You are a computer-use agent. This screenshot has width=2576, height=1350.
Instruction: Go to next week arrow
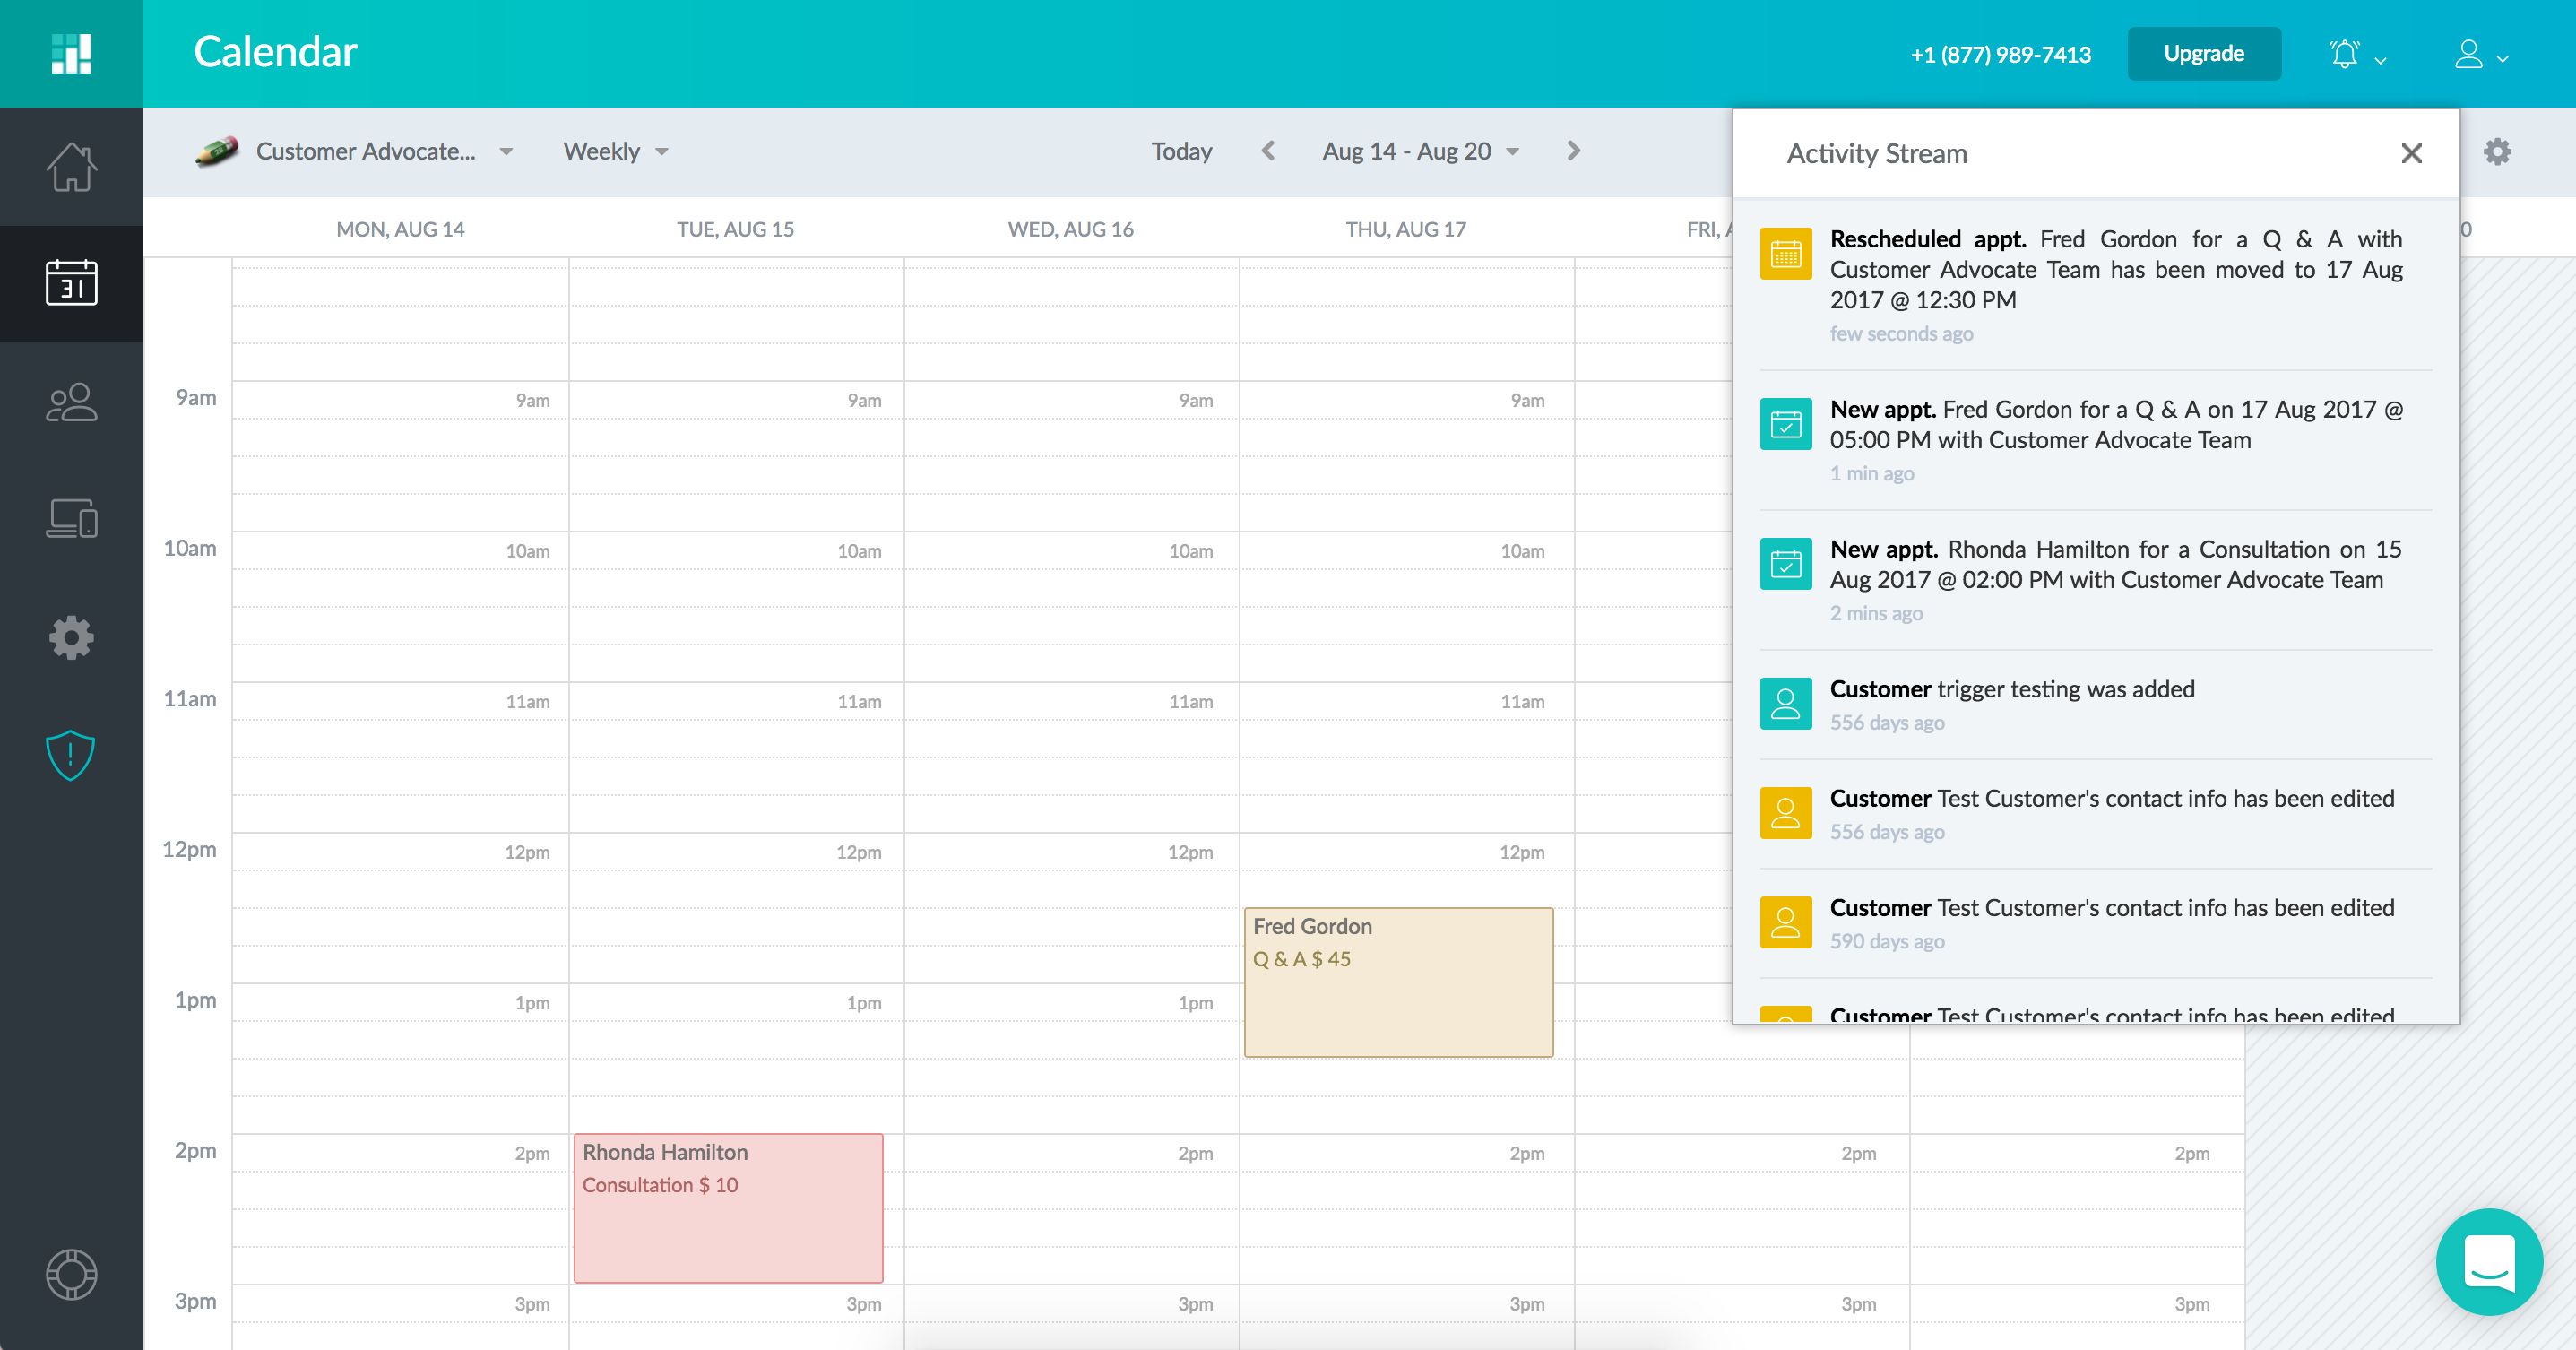(1573, 151)
